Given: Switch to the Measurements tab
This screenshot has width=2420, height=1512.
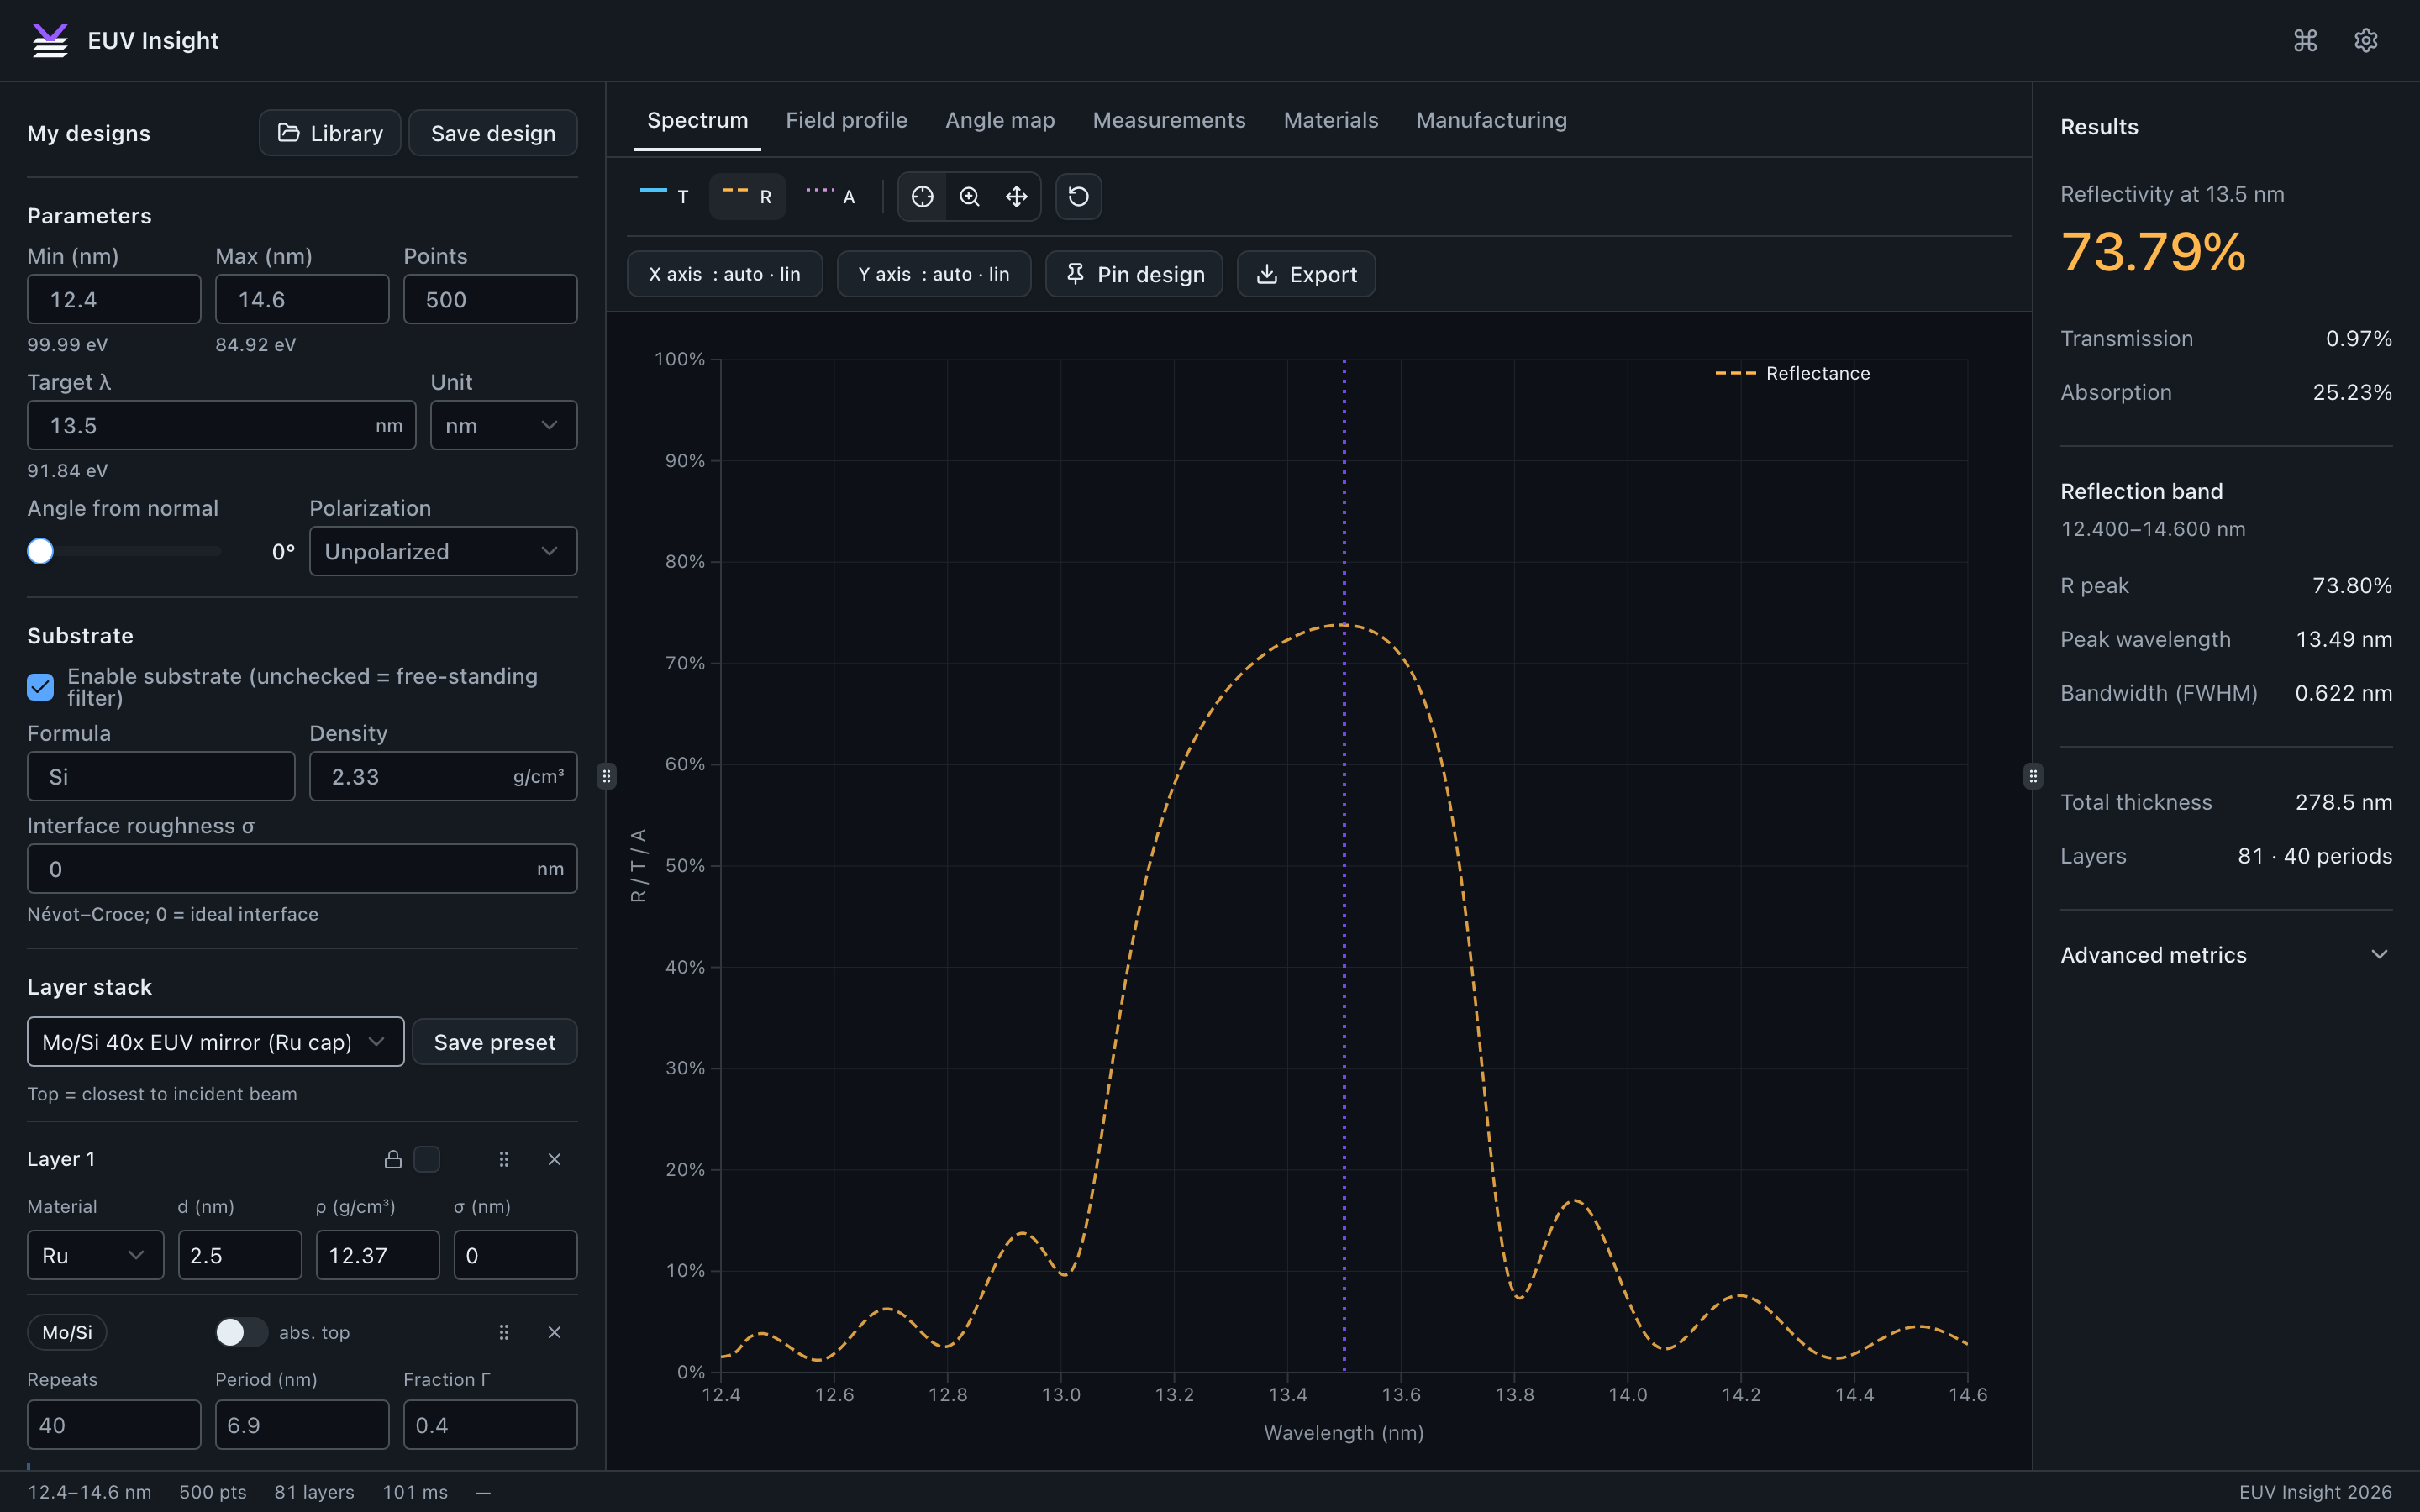Looking at the screenshot, I should tap(1169, 120).
